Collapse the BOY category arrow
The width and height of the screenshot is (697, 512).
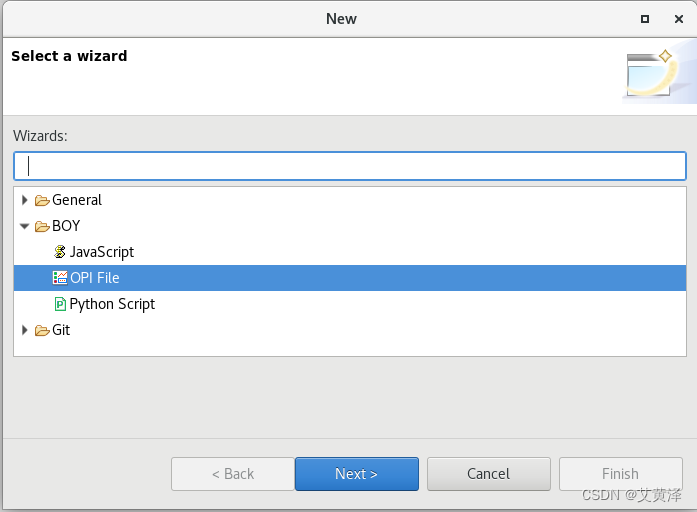pos(25,227)
